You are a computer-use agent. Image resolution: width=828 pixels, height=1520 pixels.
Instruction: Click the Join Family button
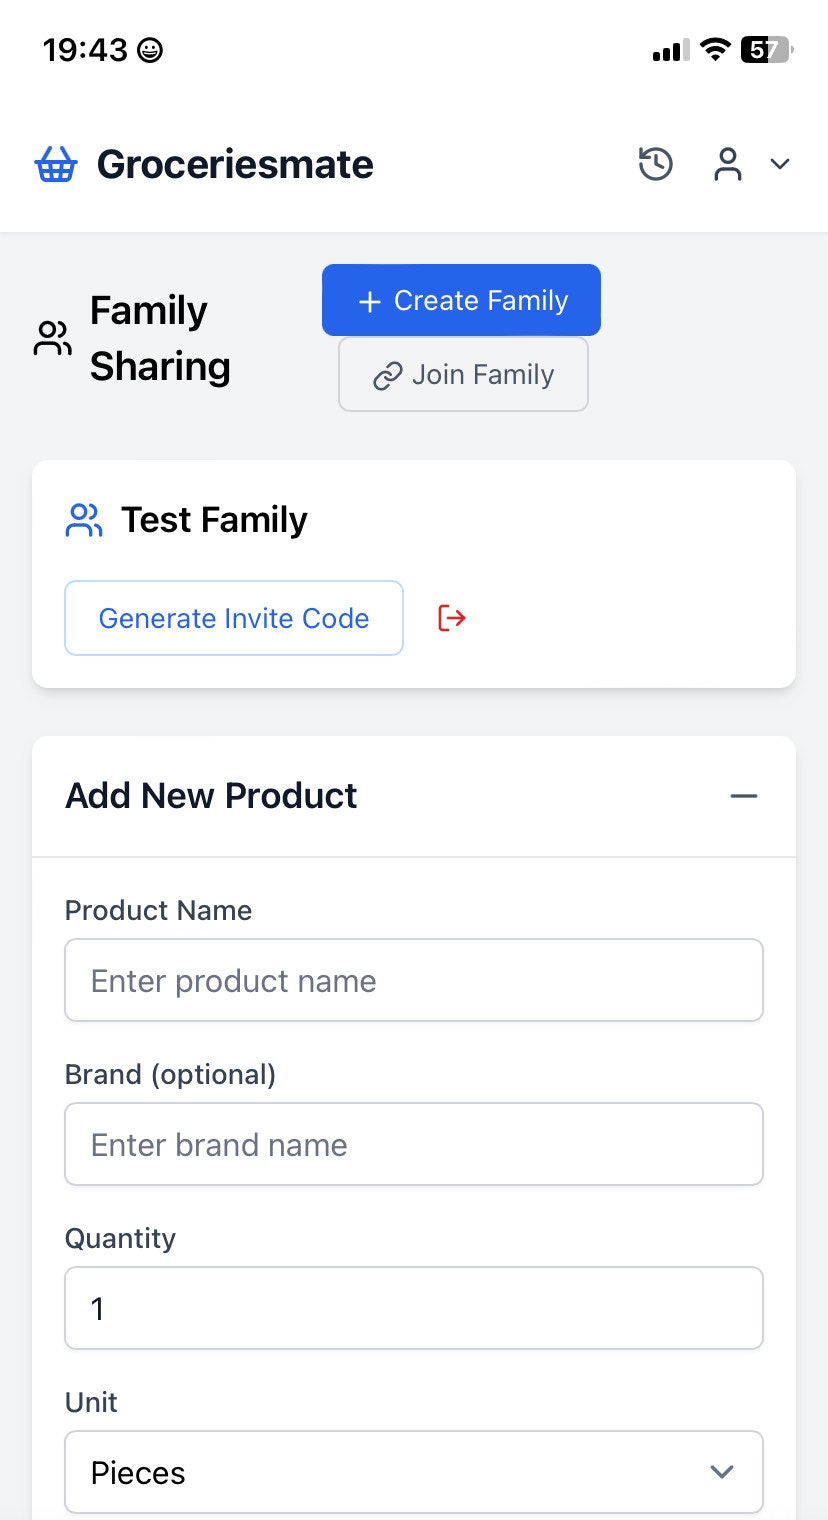pyautogui.click(x=463, y=374)
